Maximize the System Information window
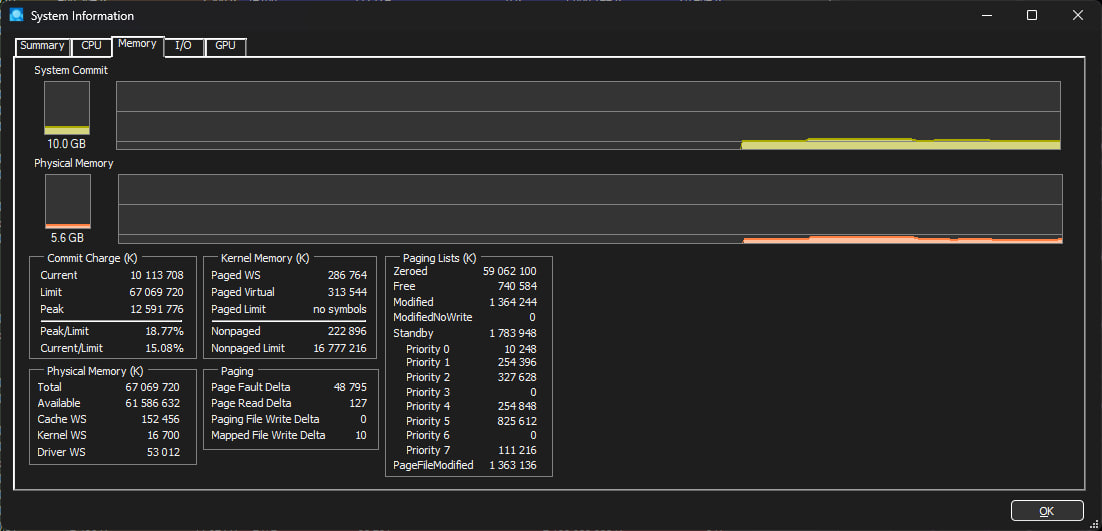 click(1032, 16)
